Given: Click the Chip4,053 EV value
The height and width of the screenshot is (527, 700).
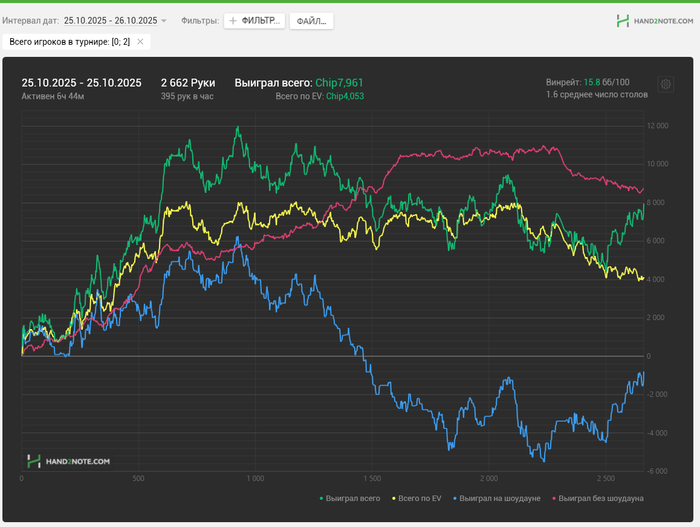Looking at the screenshot, I should point(345,96).
